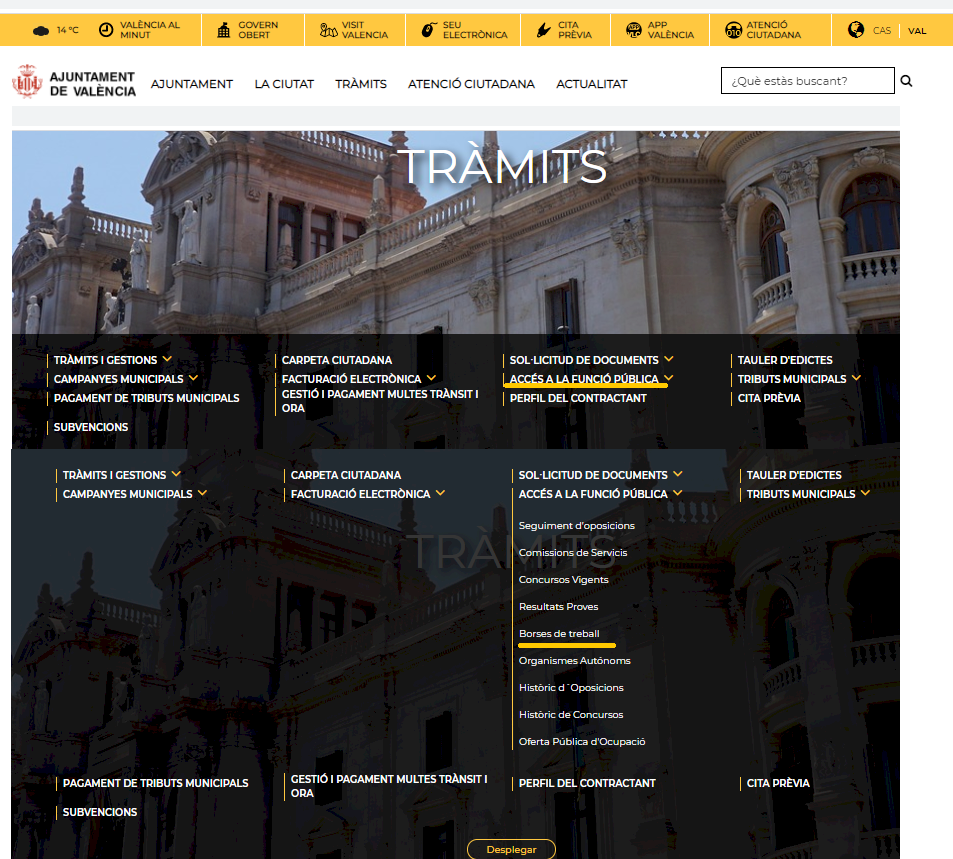The width and height of the screenshot is (953, 859).
Task: Collapse Accés a la Funció Pública in lower panel
Action: [677, 493]
